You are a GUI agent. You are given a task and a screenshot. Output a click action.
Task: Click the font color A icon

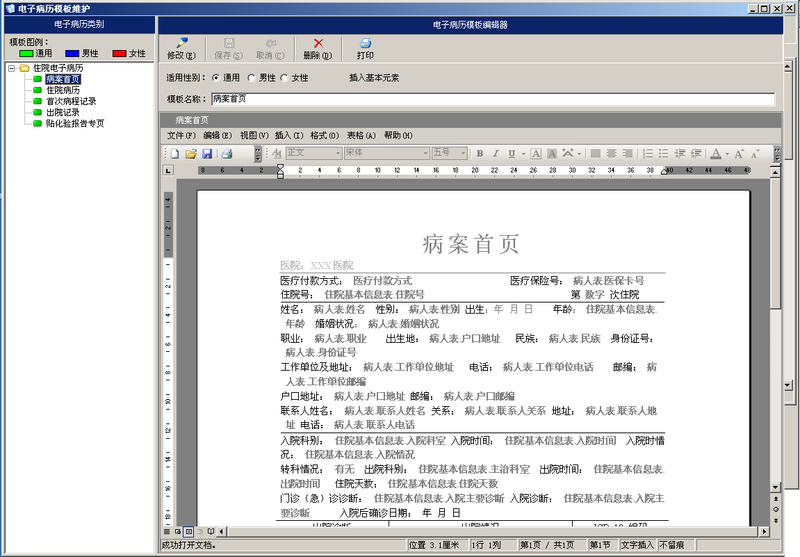coord(716,153)
